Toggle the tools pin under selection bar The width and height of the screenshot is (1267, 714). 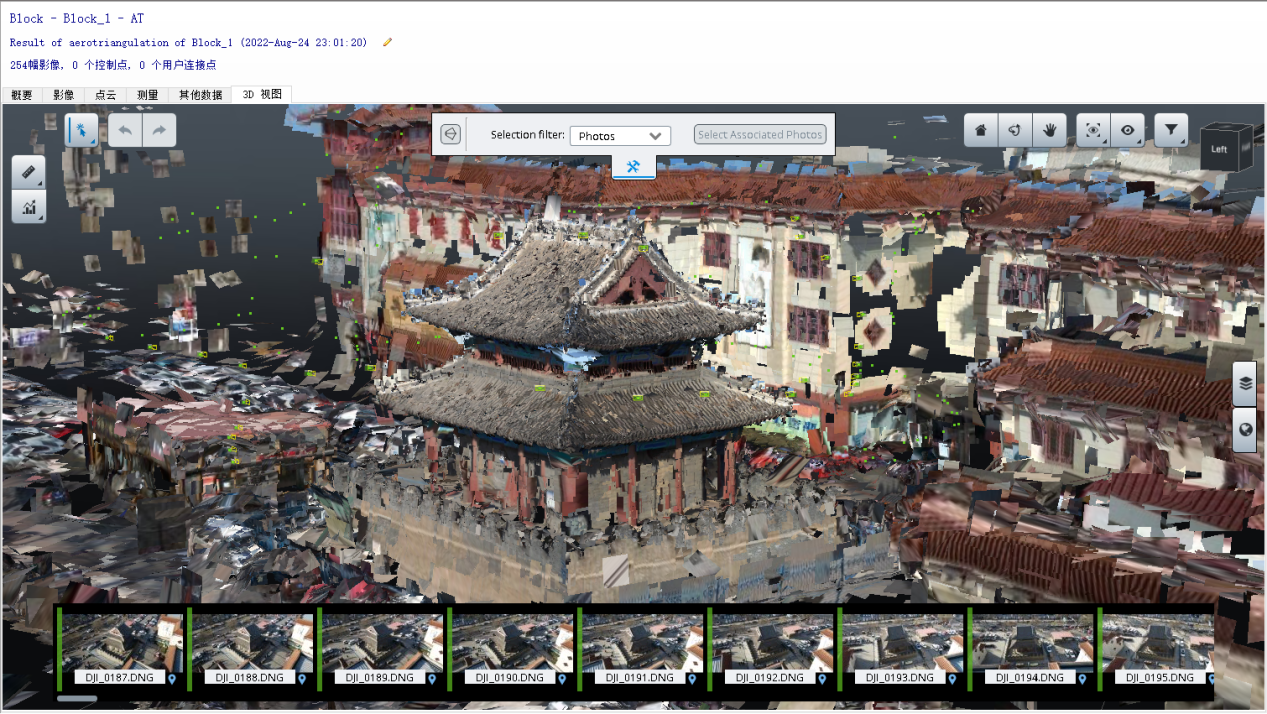point(633,167)
